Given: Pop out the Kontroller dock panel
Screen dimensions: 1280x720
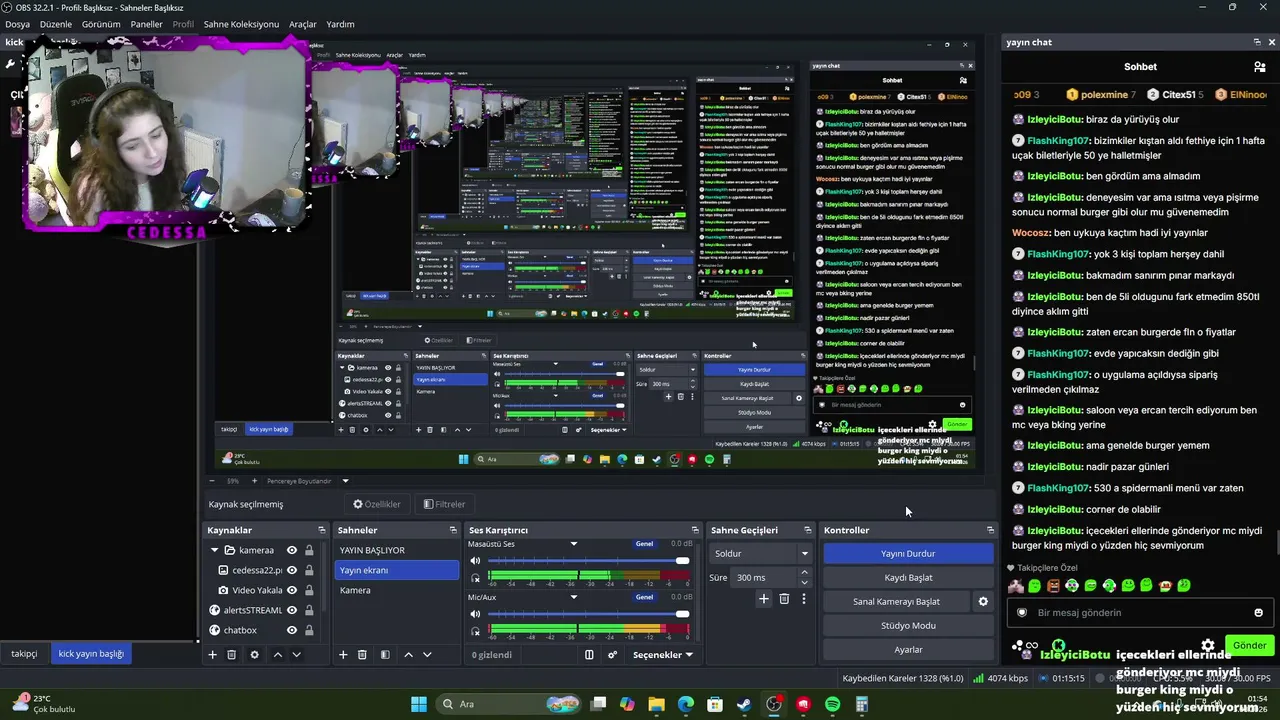Looking at the screenshot, I should [x=990, y=530].
